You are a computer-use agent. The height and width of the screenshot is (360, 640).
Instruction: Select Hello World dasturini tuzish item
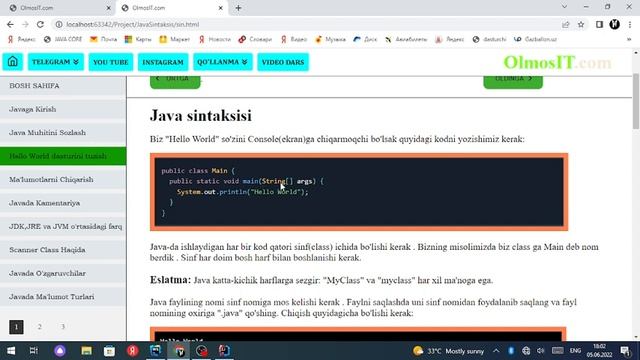(63, 156)
